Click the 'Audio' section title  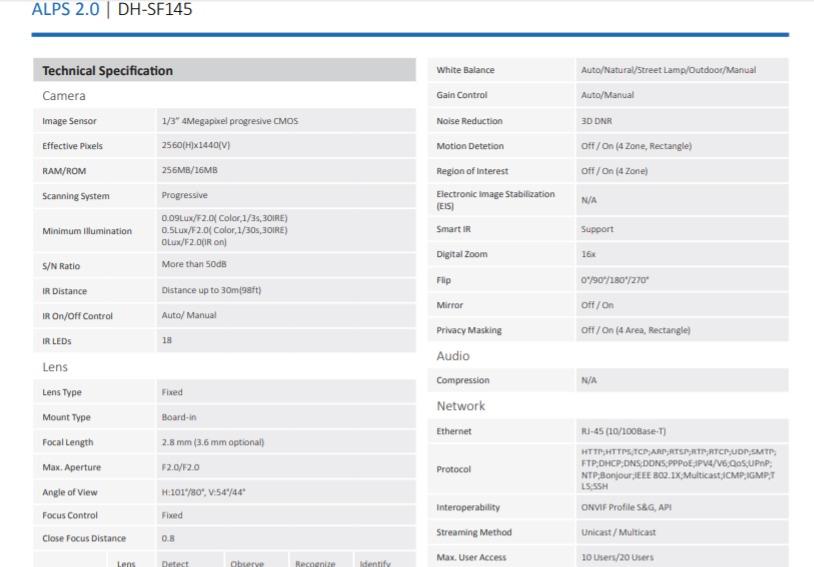[x=453, y=356]
